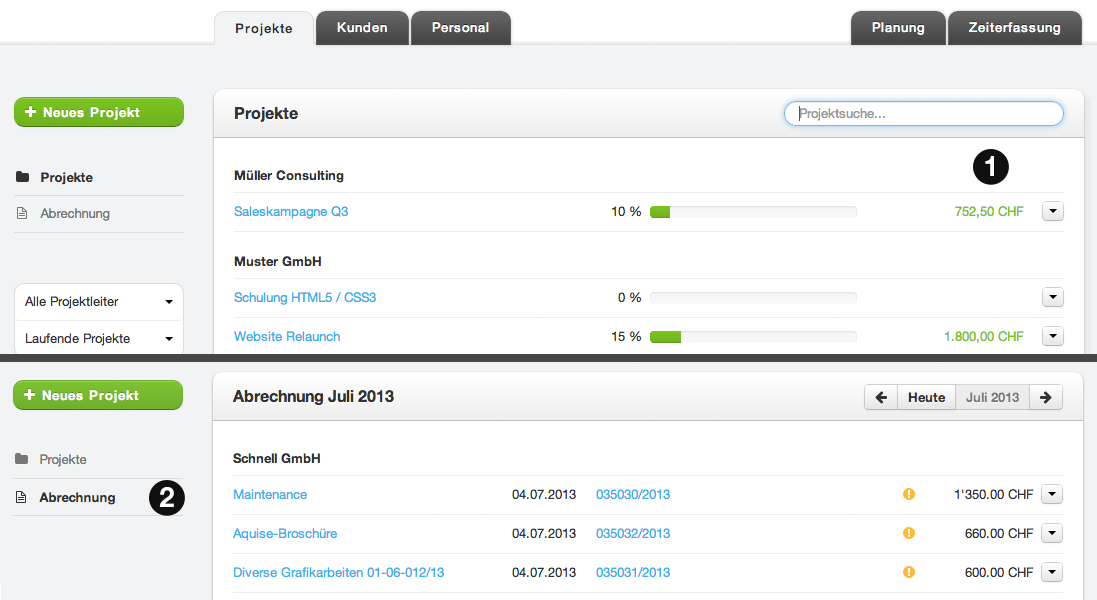Click the Müller Consulting client heading
The image size is (1097, 600).
click(x=289, y=176)
